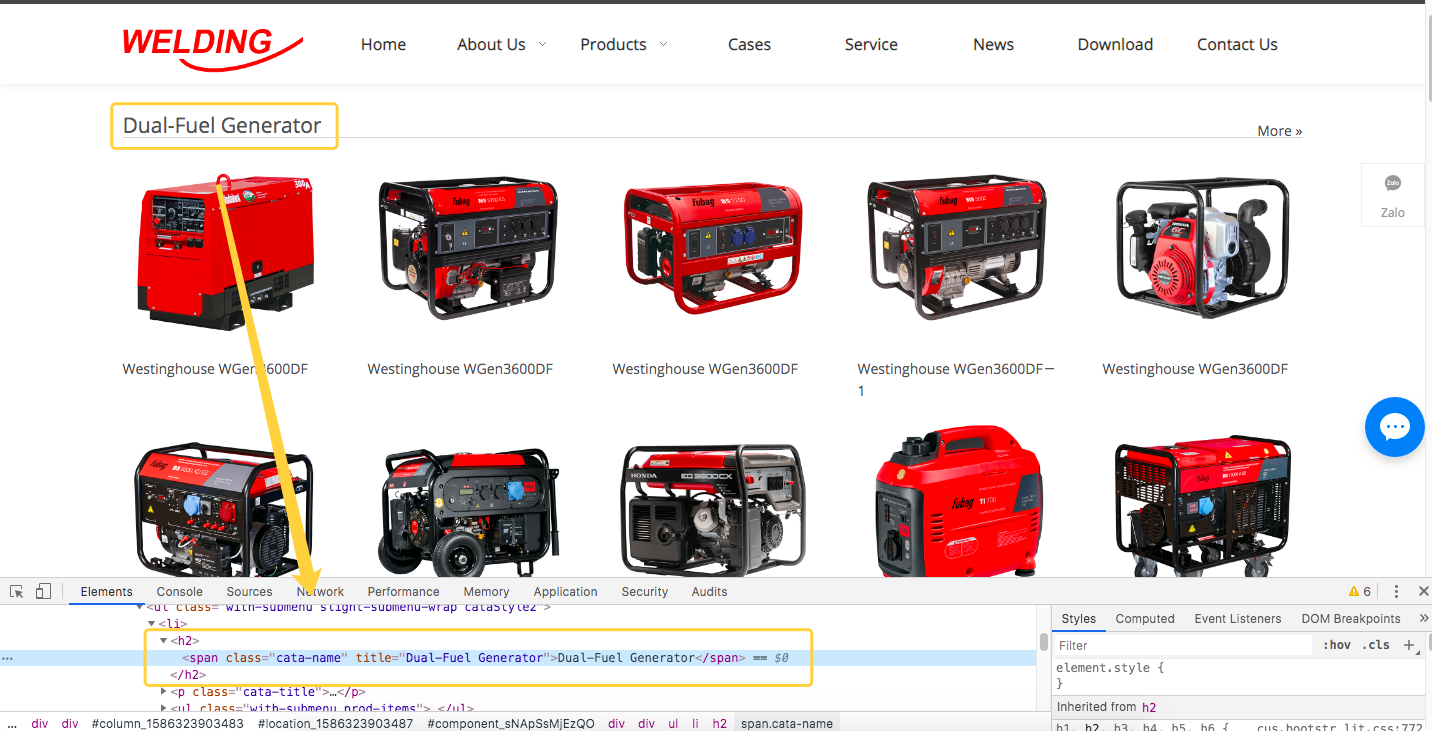Show more Styles pane tabs
The image size is (1432, 731).
pos(1423,619)
